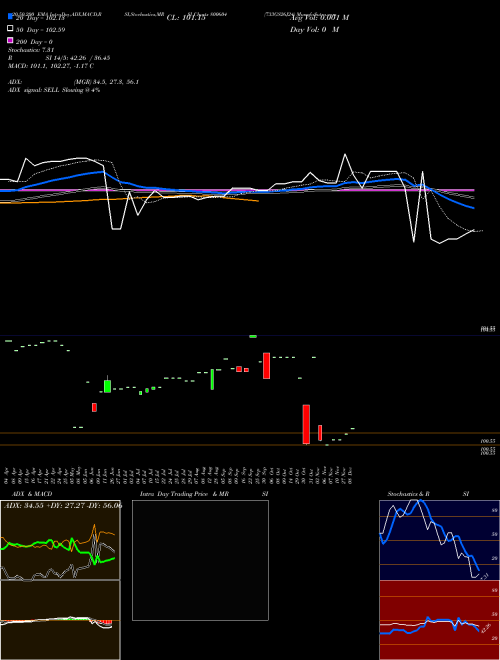Select the '20 Day = 102.13' legend text

pos(40,18)
